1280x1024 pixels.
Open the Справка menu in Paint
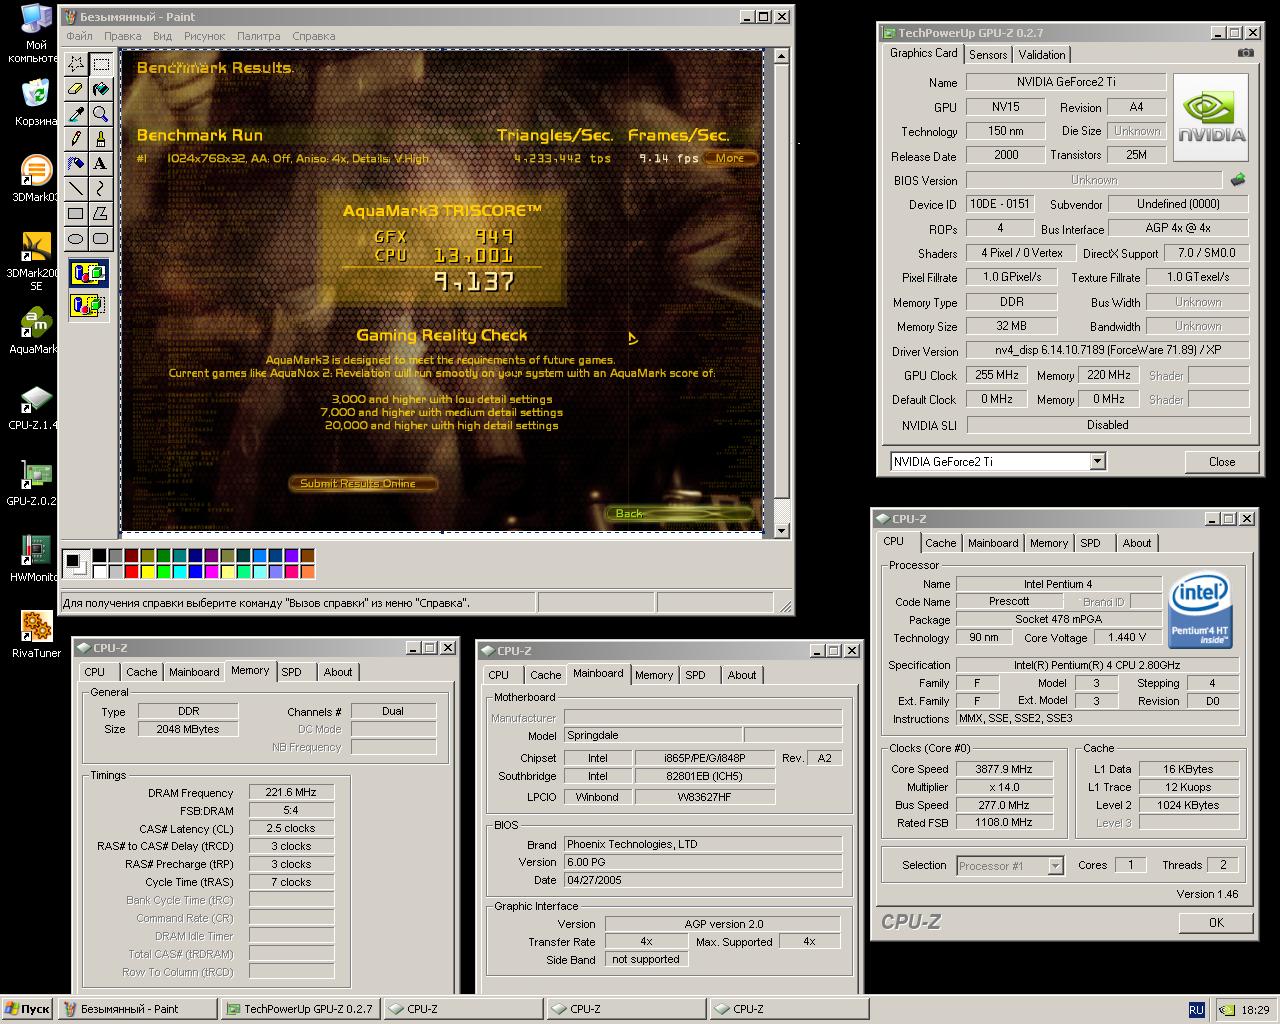[x=314, y=36]
